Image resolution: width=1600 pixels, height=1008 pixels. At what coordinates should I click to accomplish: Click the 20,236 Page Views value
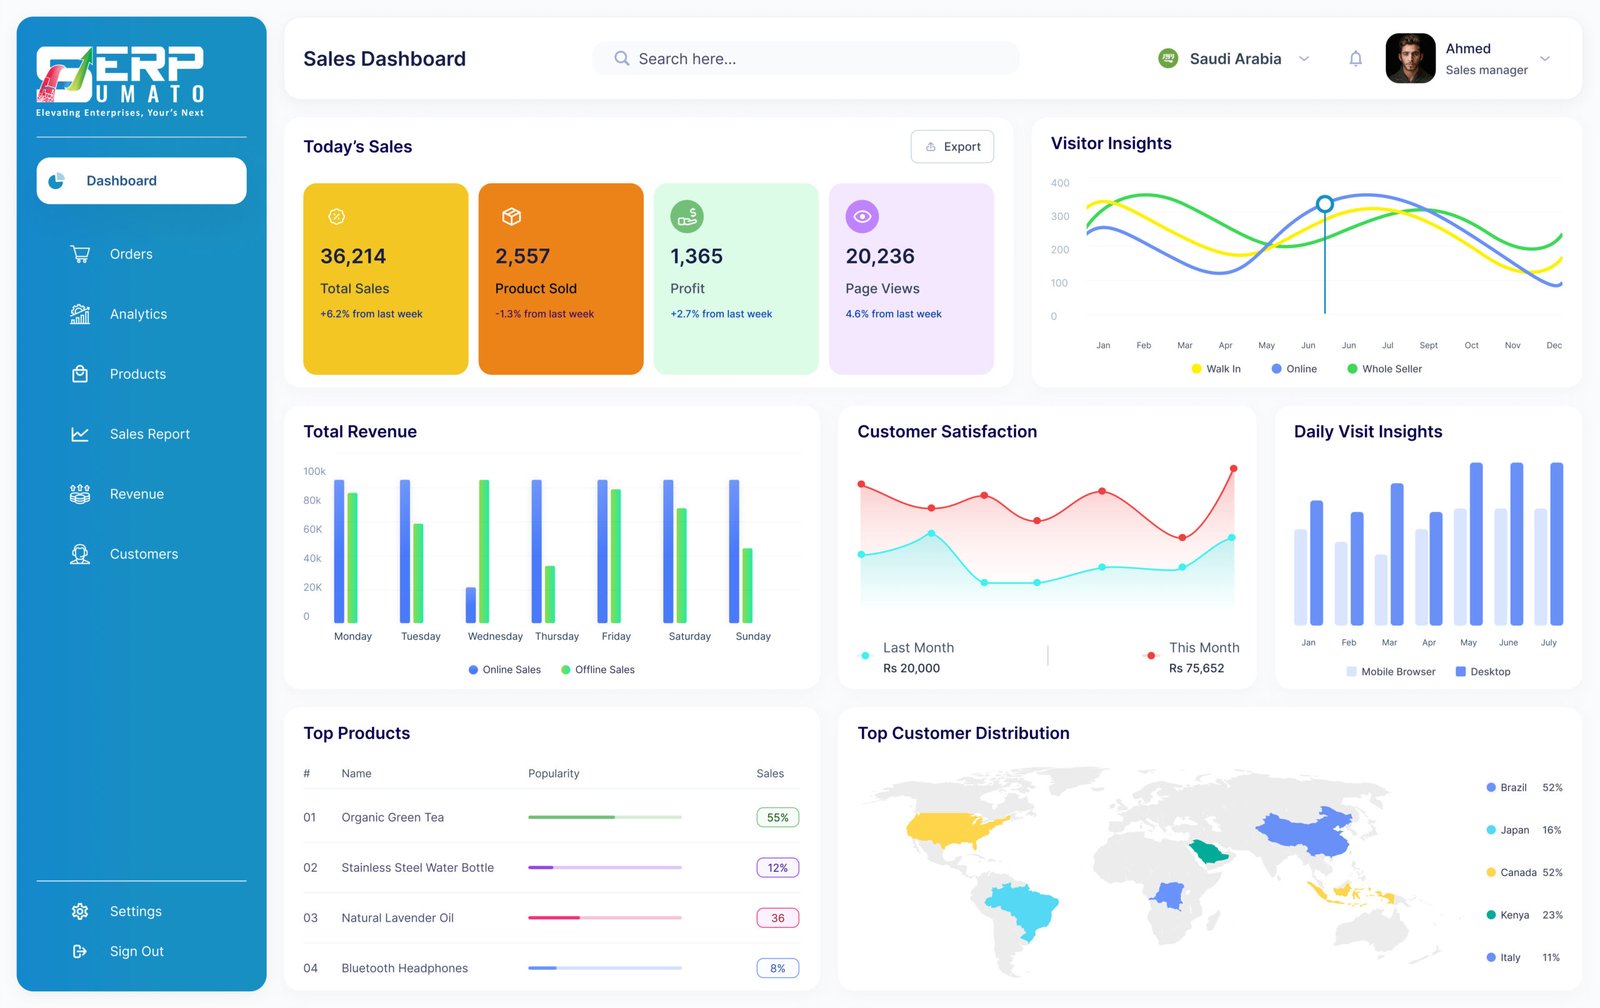point(880,257)
